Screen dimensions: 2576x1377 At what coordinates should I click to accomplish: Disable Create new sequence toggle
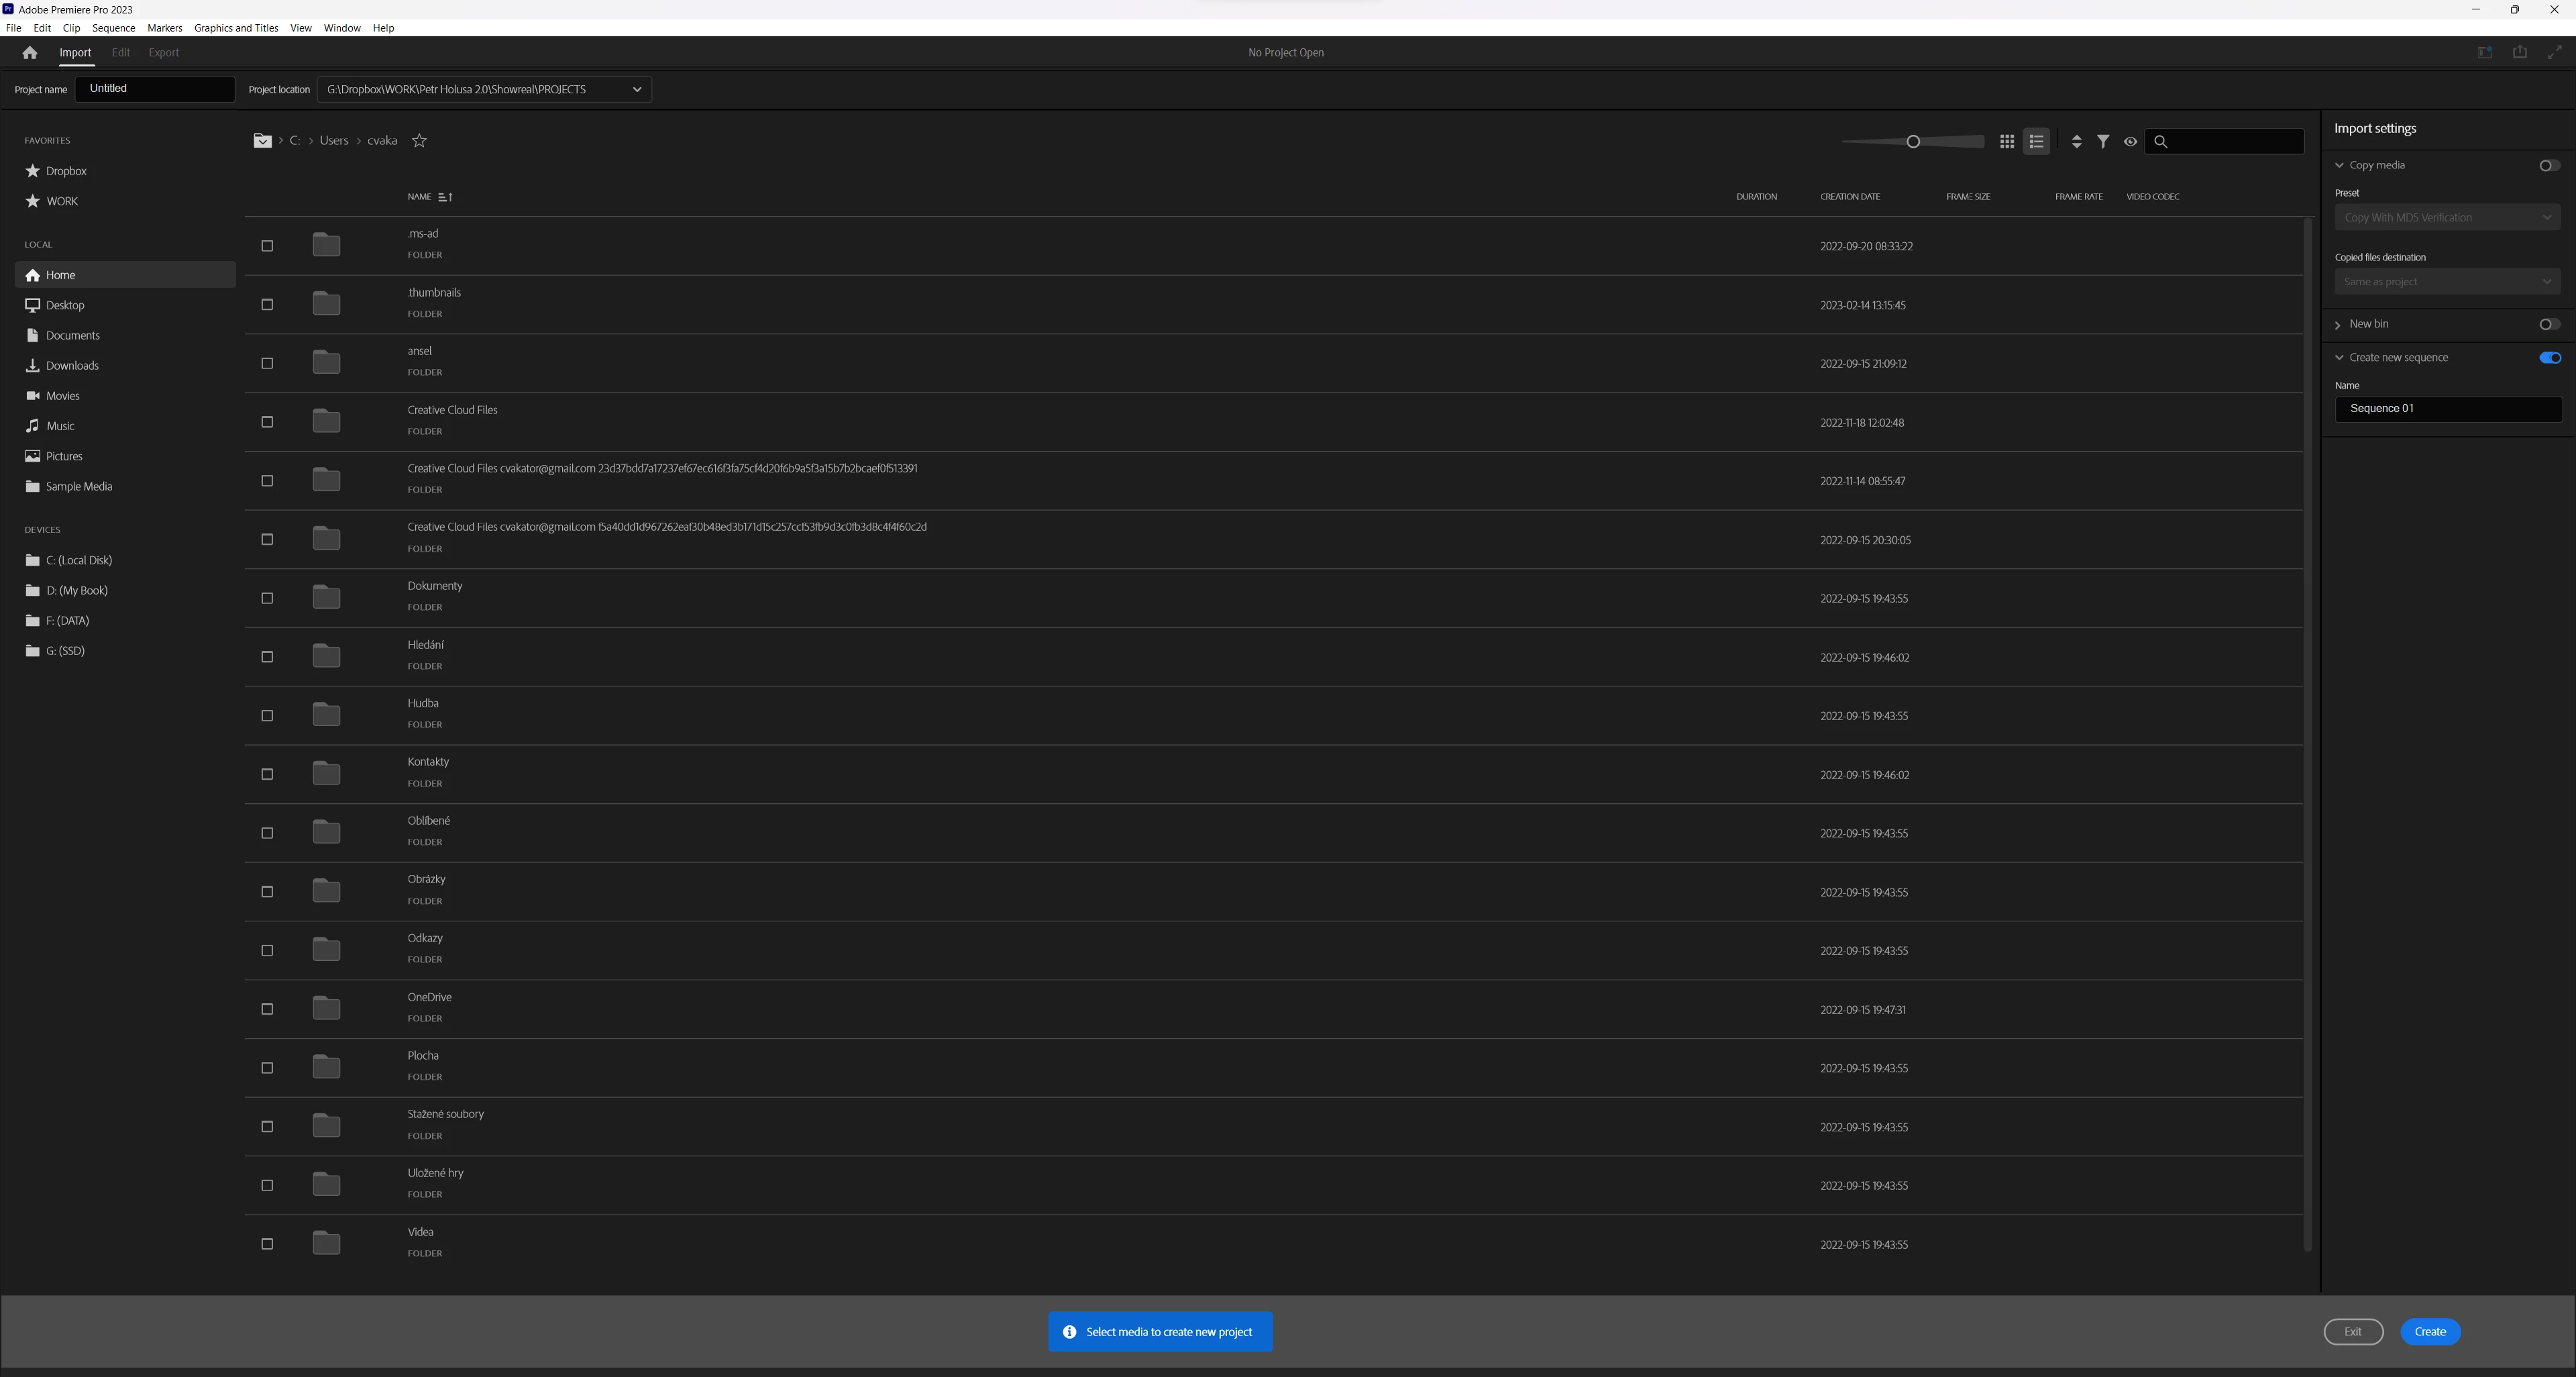pos(2549,358)
